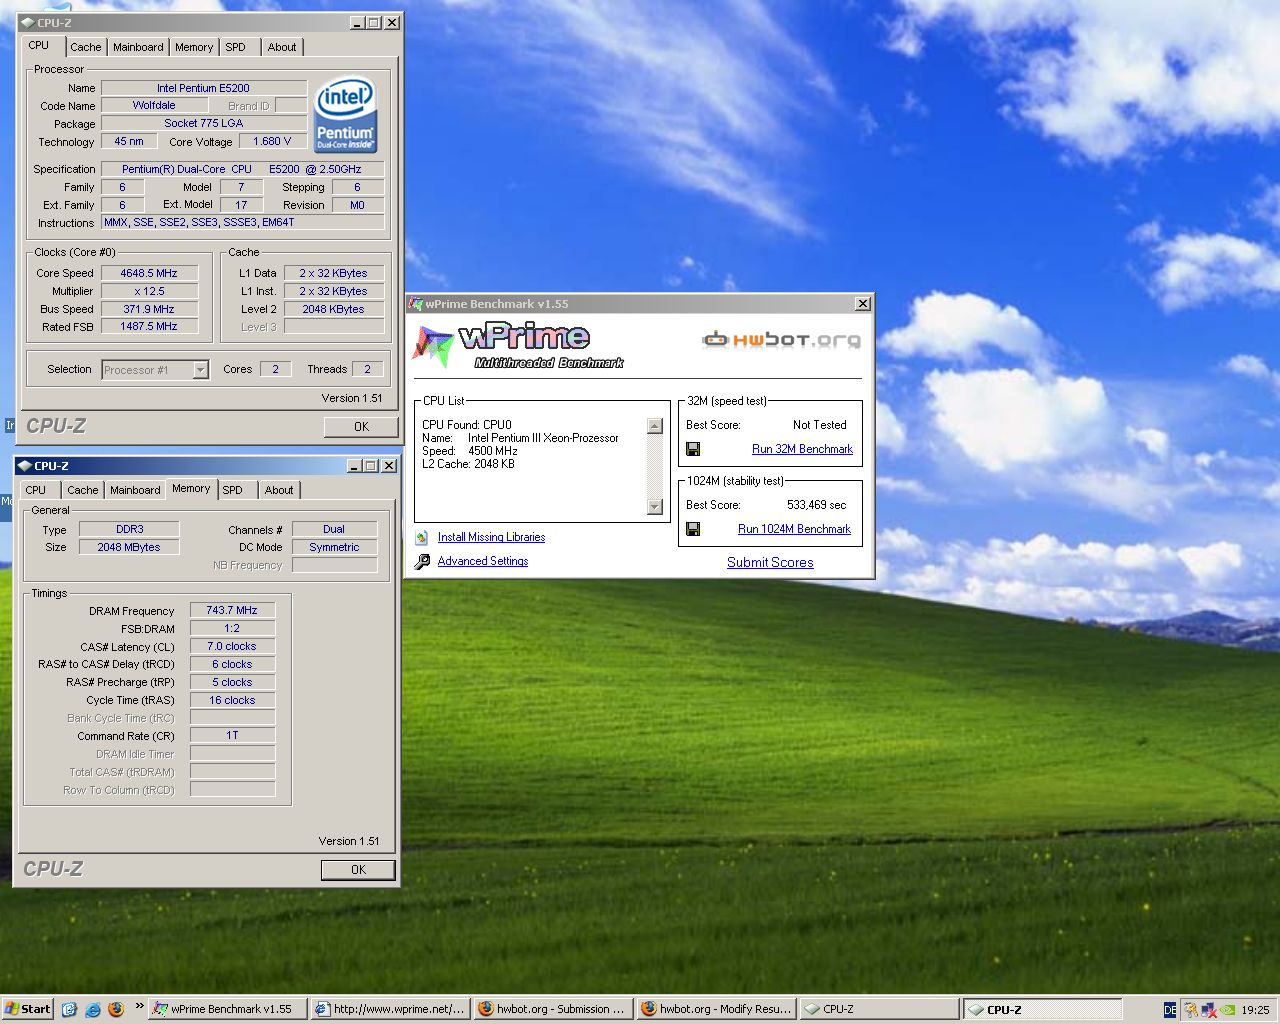1280x1024 pixels.
Task: Click the Bus Speed value 371.9 MHz
Action: (149, 309)
